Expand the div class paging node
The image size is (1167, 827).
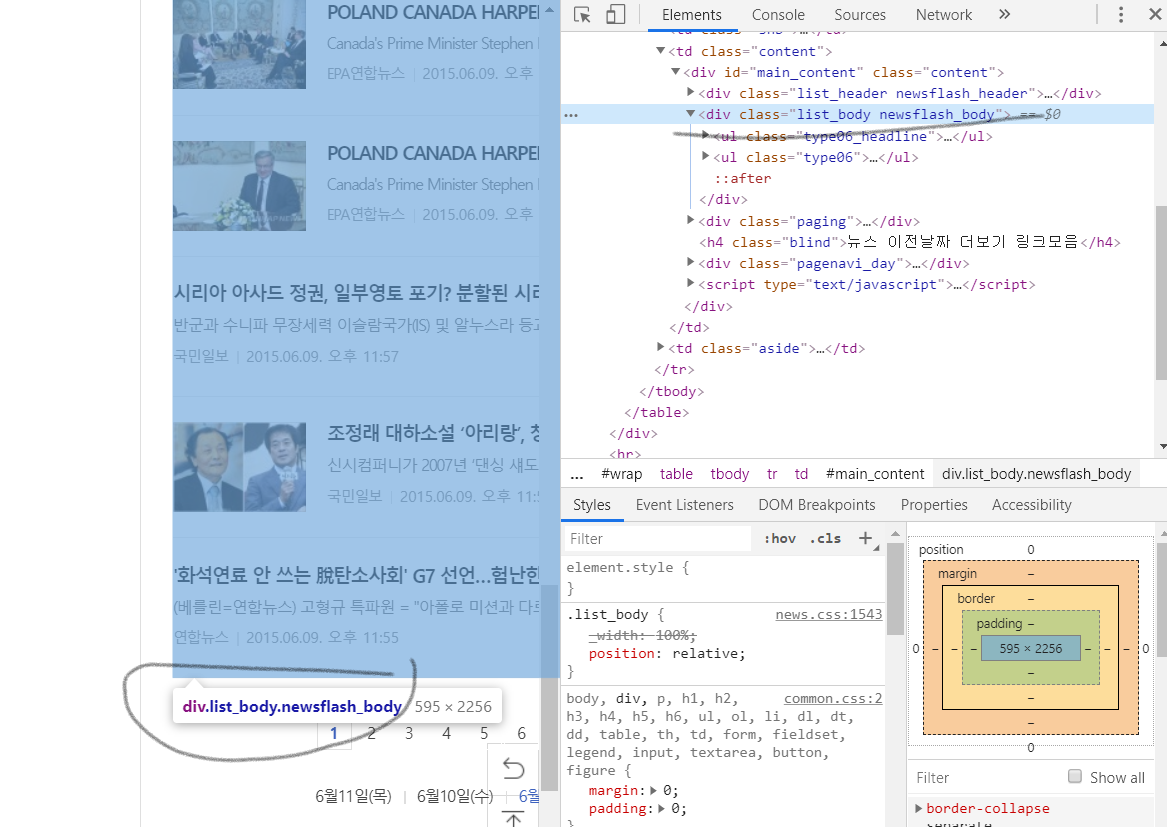tap(691, 220)
